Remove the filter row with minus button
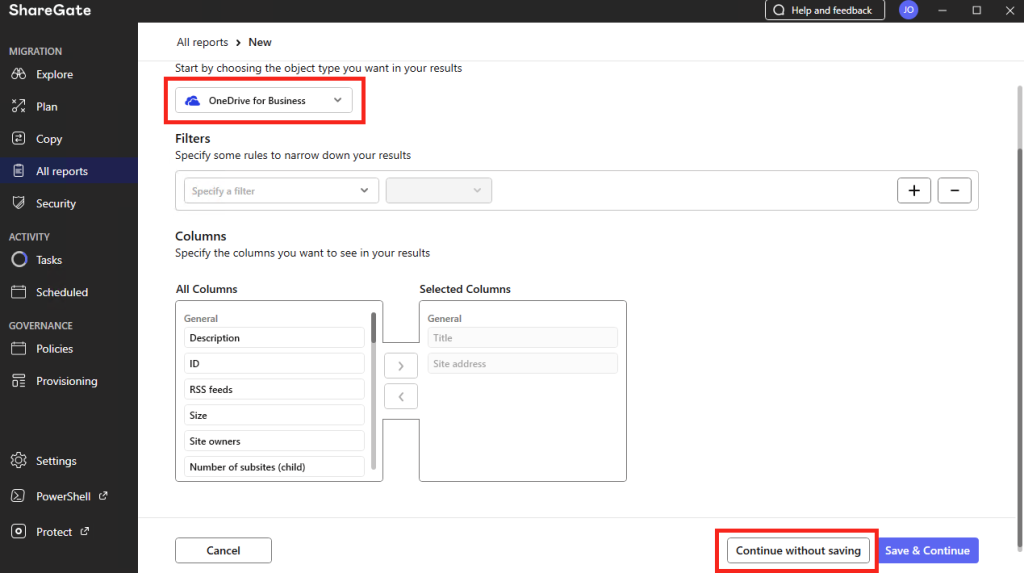The width and height of the screenshot is (1024, 573). 954,191
